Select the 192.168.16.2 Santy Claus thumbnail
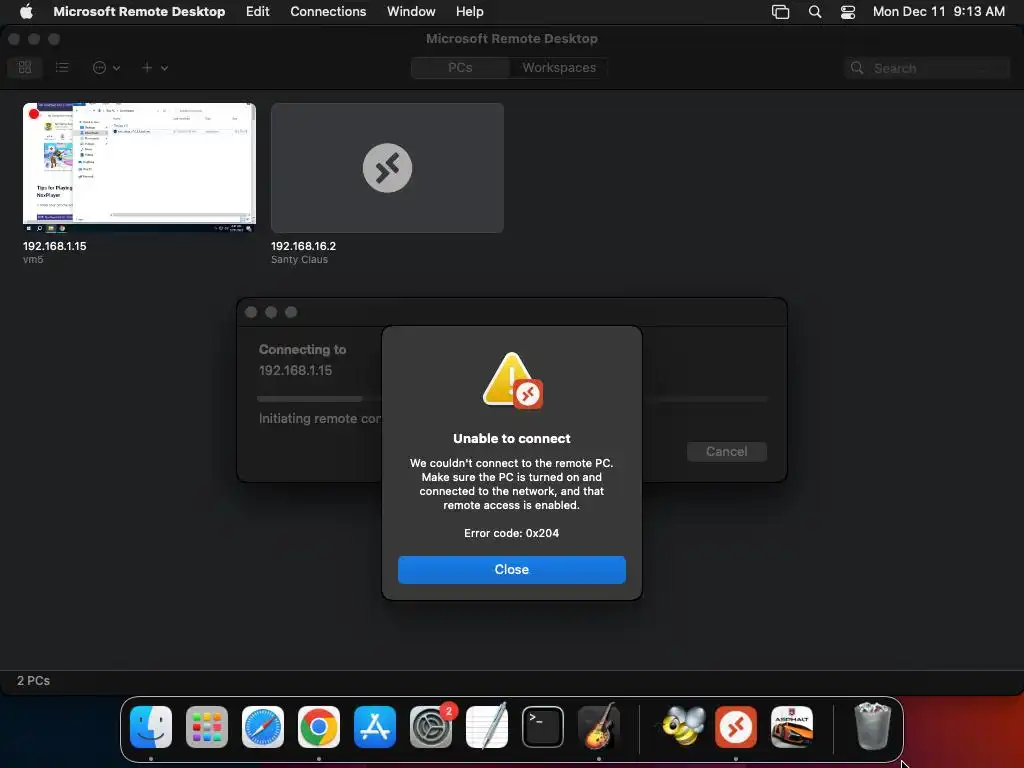Viewport: 1024px width, 768px height. tap(387, 167)
